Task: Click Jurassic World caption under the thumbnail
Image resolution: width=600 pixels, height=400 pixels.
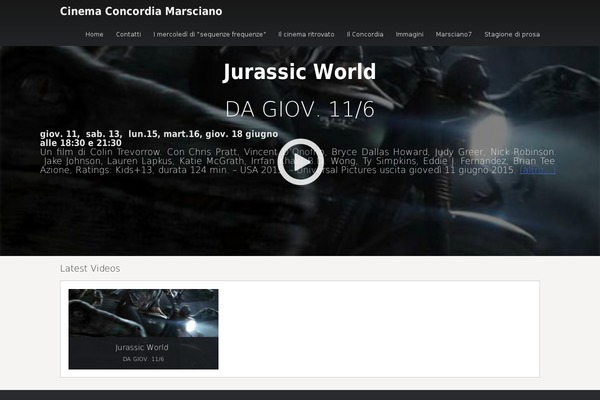Action: 142,348
